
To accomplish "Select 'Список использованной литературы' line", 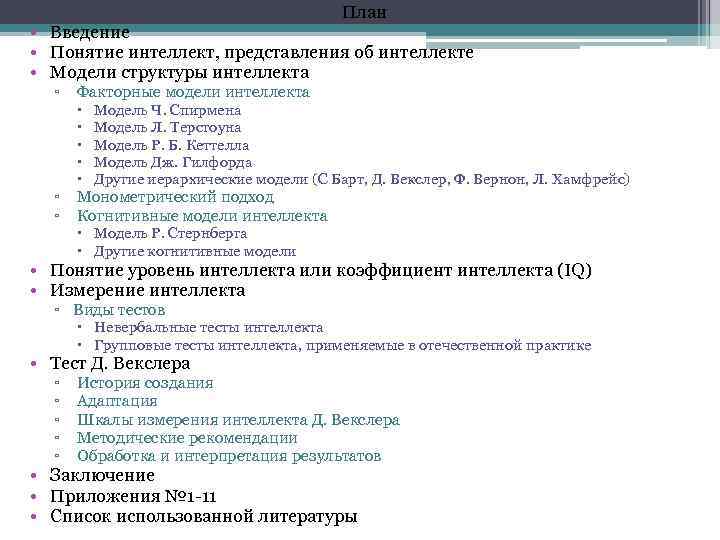I will 203,516.
